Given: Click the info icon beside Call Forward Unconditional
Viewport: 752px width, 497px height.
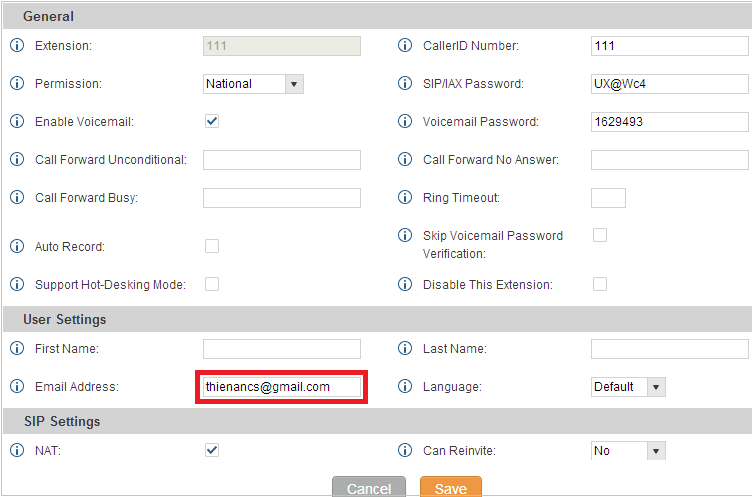Looking at the screenshot, I should coord(17,159).
